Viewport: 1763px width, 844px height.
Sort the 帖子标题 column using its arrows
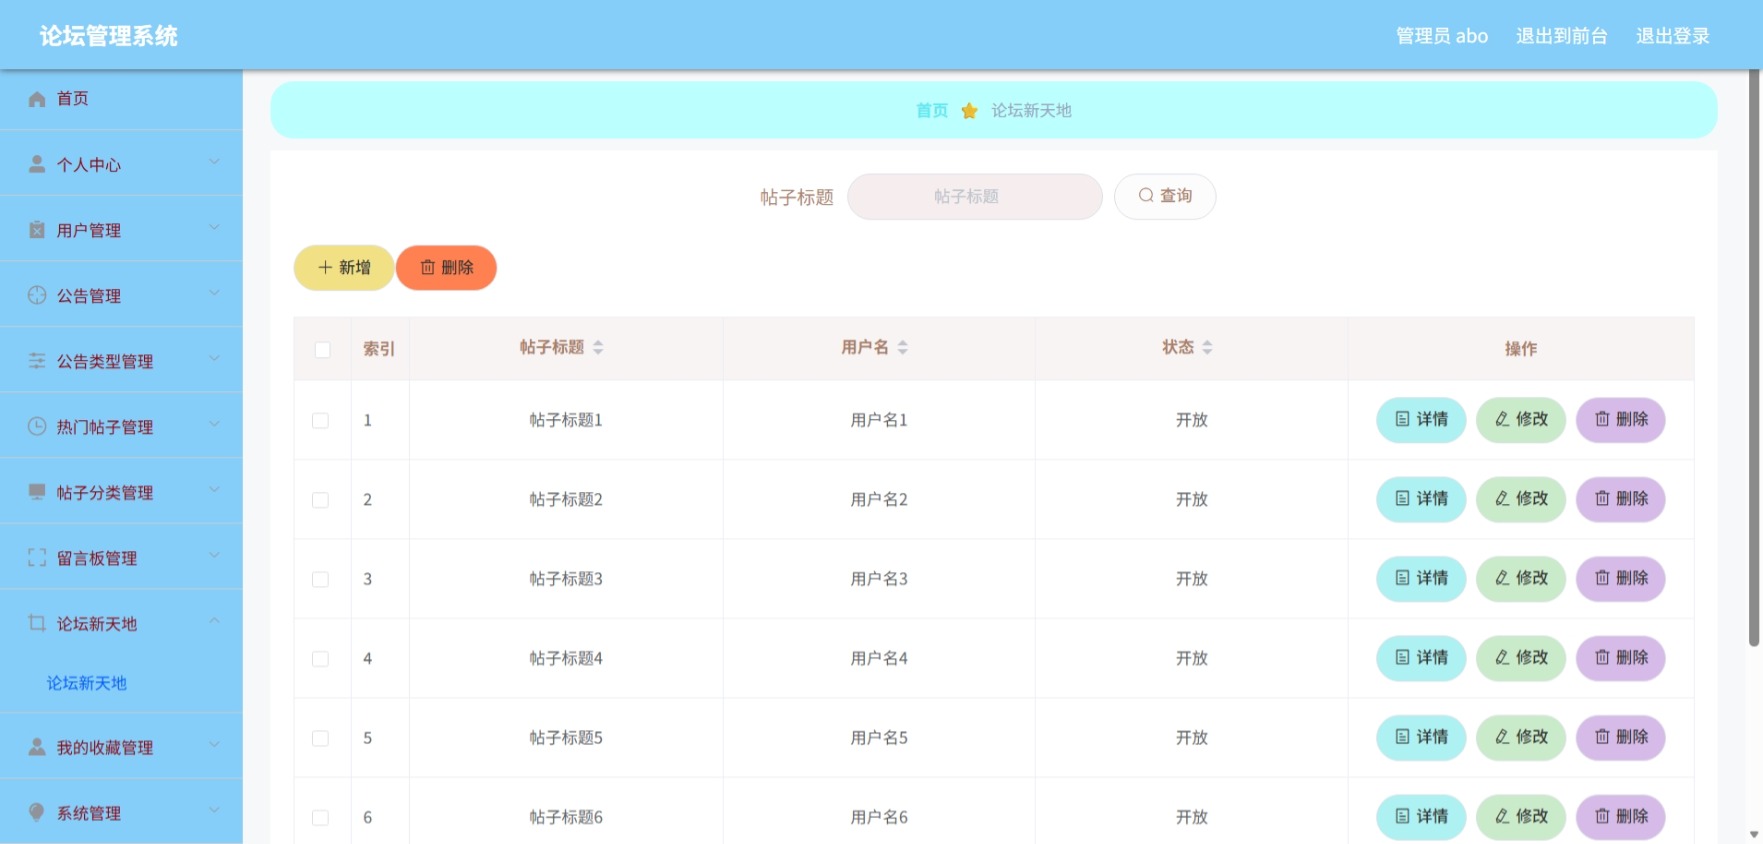point(598,347)
